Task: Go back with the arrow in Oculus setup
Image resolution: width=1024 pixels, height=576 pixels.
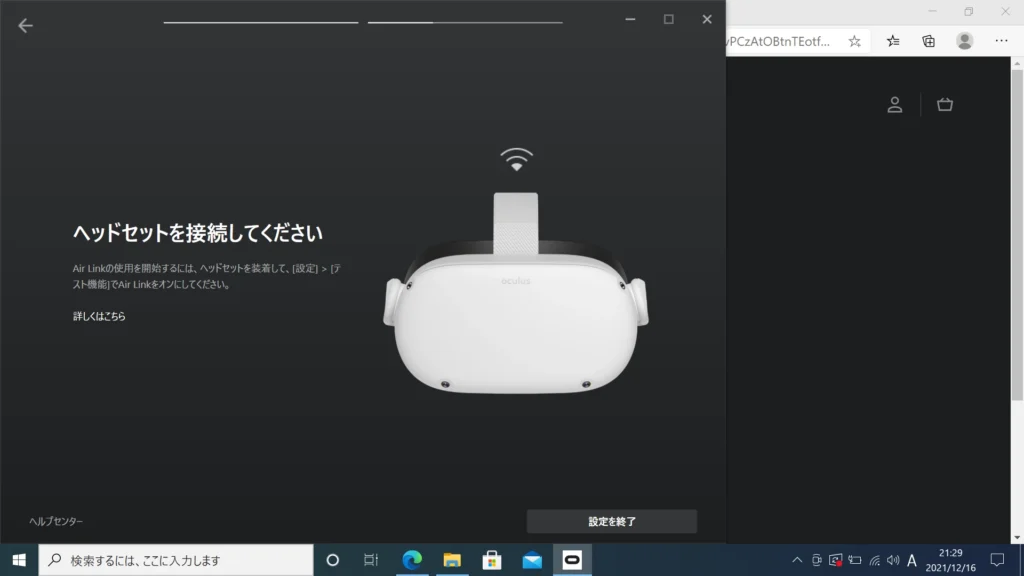Action: 25,25
